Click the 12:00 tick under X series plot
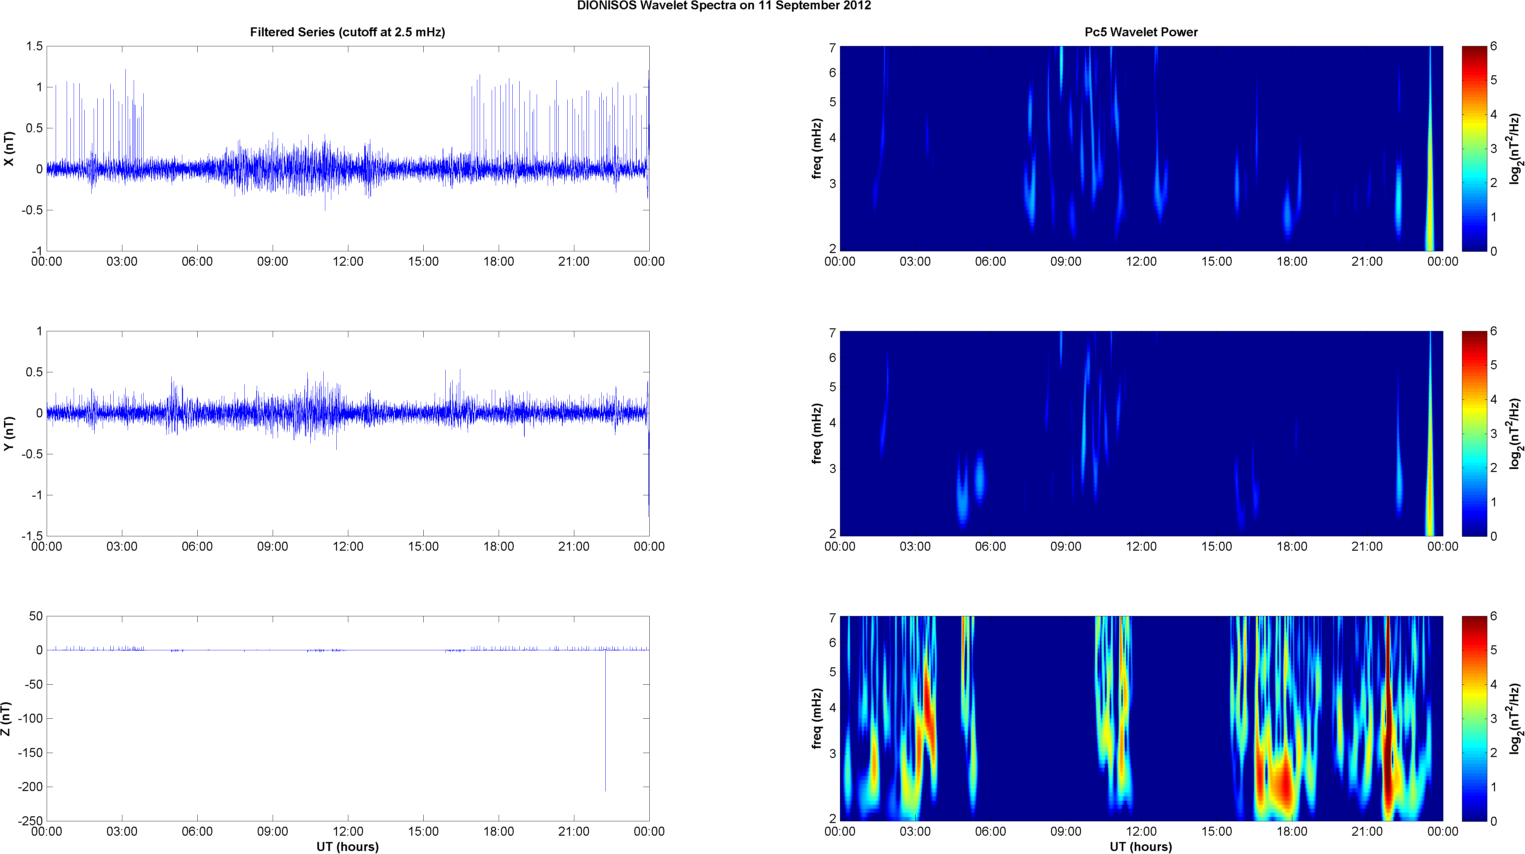 click(348, 262)
